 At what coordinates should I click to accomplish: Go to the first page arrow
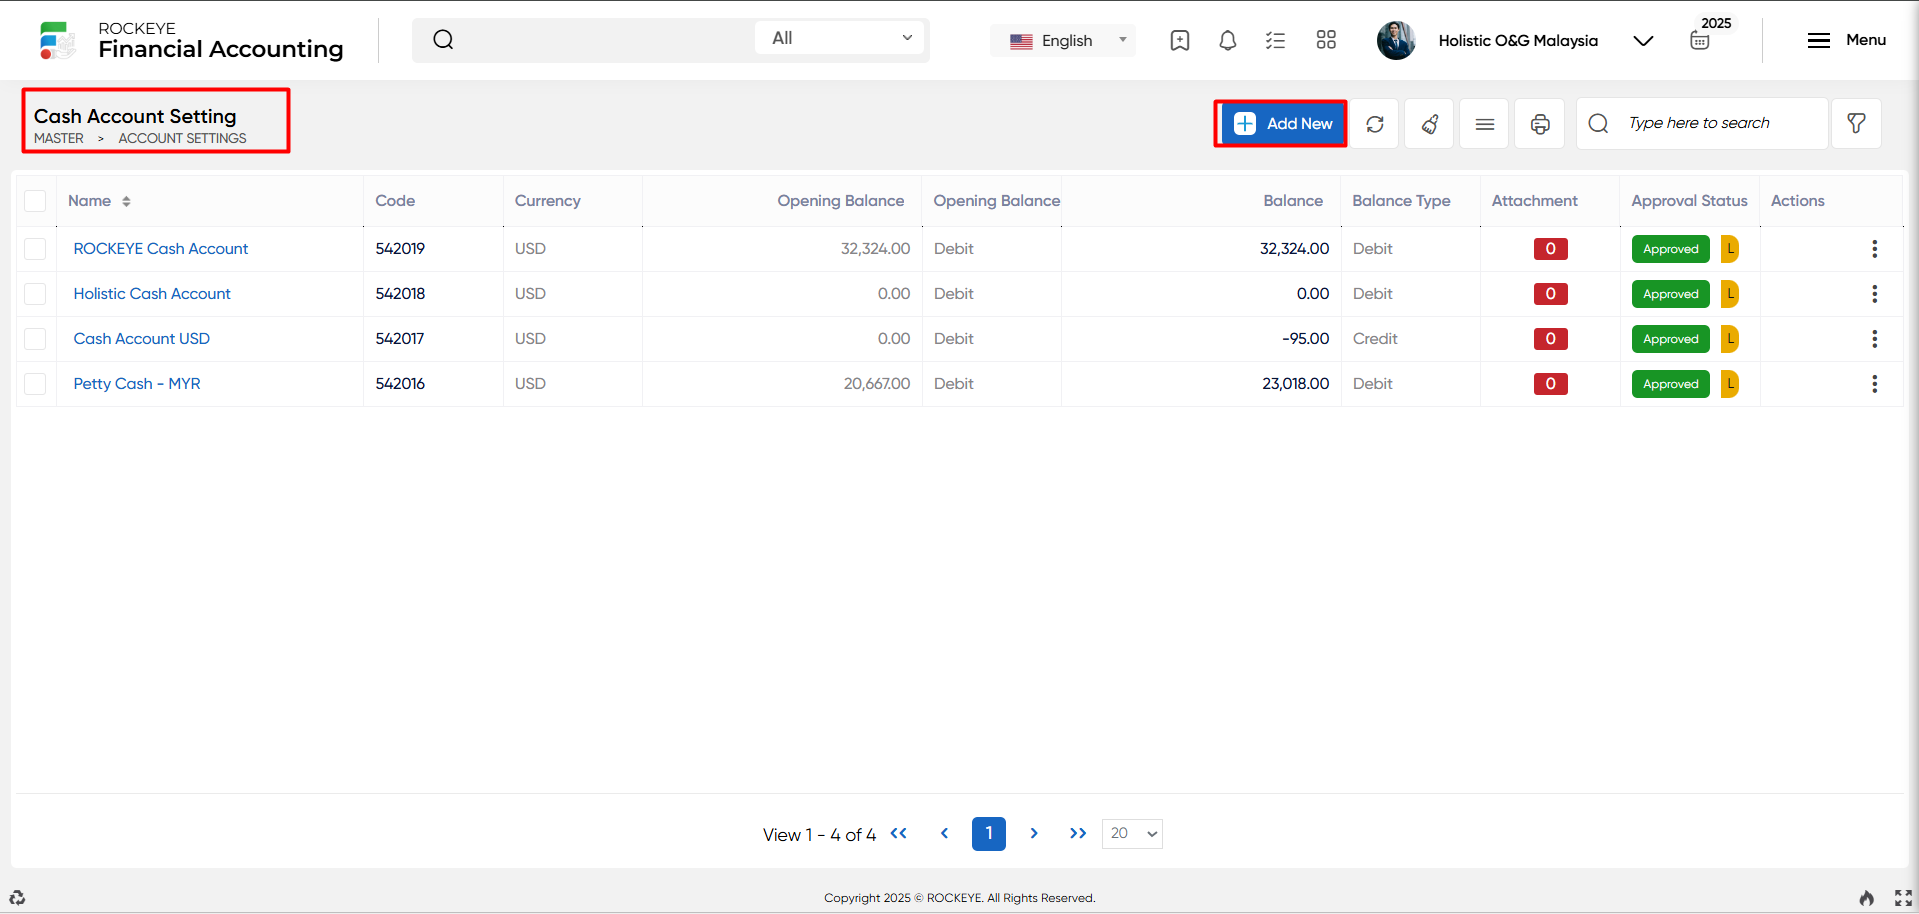(899, 833)
